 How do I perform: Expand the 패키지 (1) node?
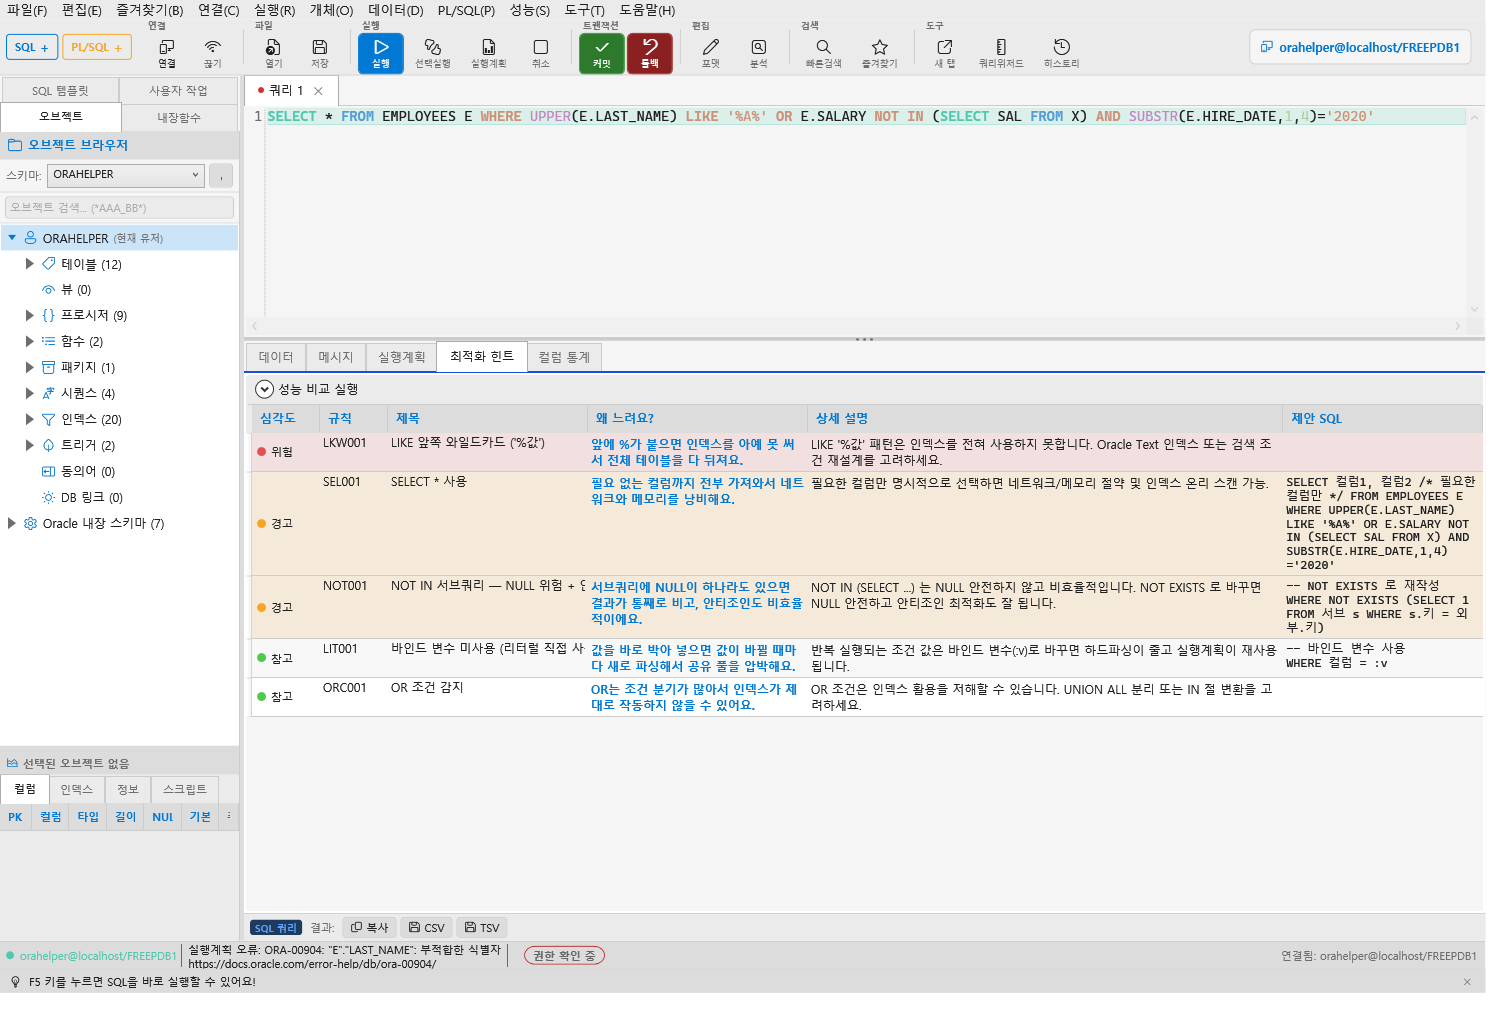click(x=30, y=367)
